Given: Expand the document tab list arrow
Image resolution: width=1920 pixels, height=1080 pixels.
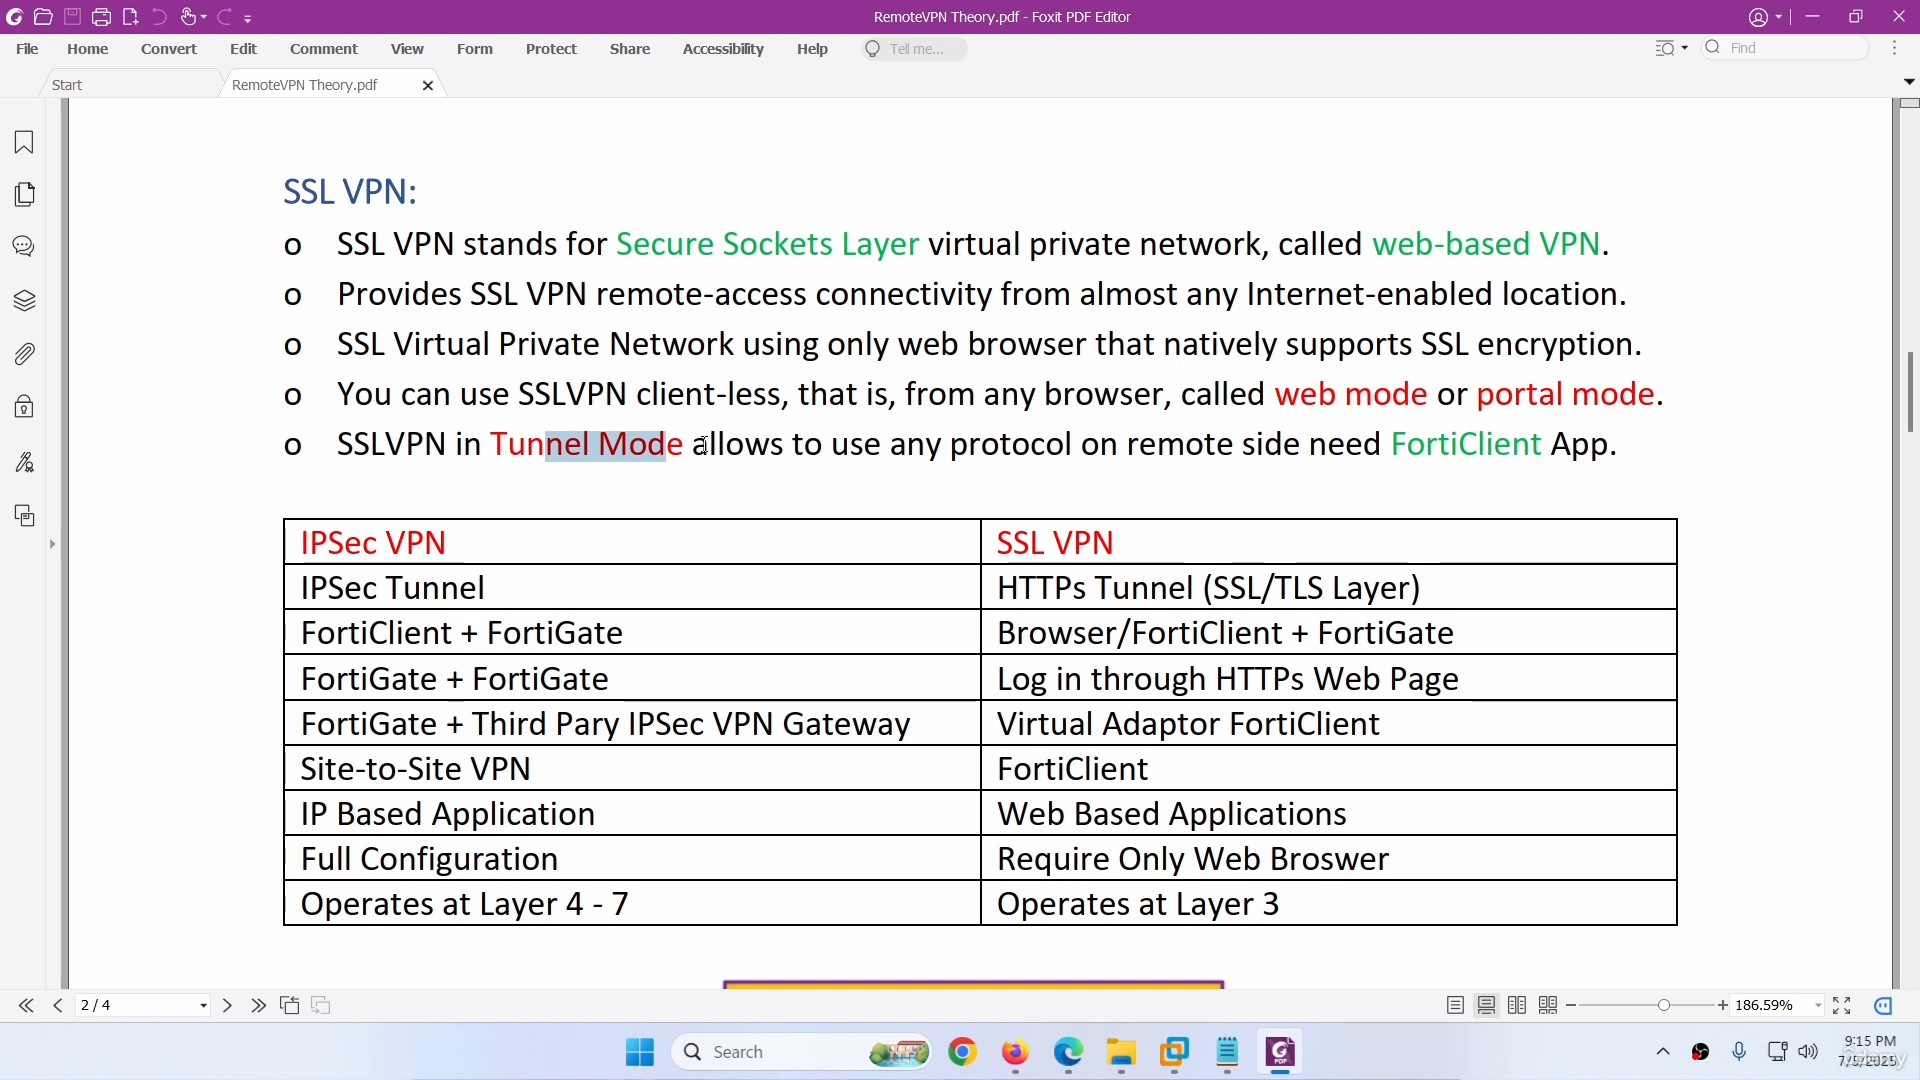Looking at the screenshot, I should pos(1909,82).
